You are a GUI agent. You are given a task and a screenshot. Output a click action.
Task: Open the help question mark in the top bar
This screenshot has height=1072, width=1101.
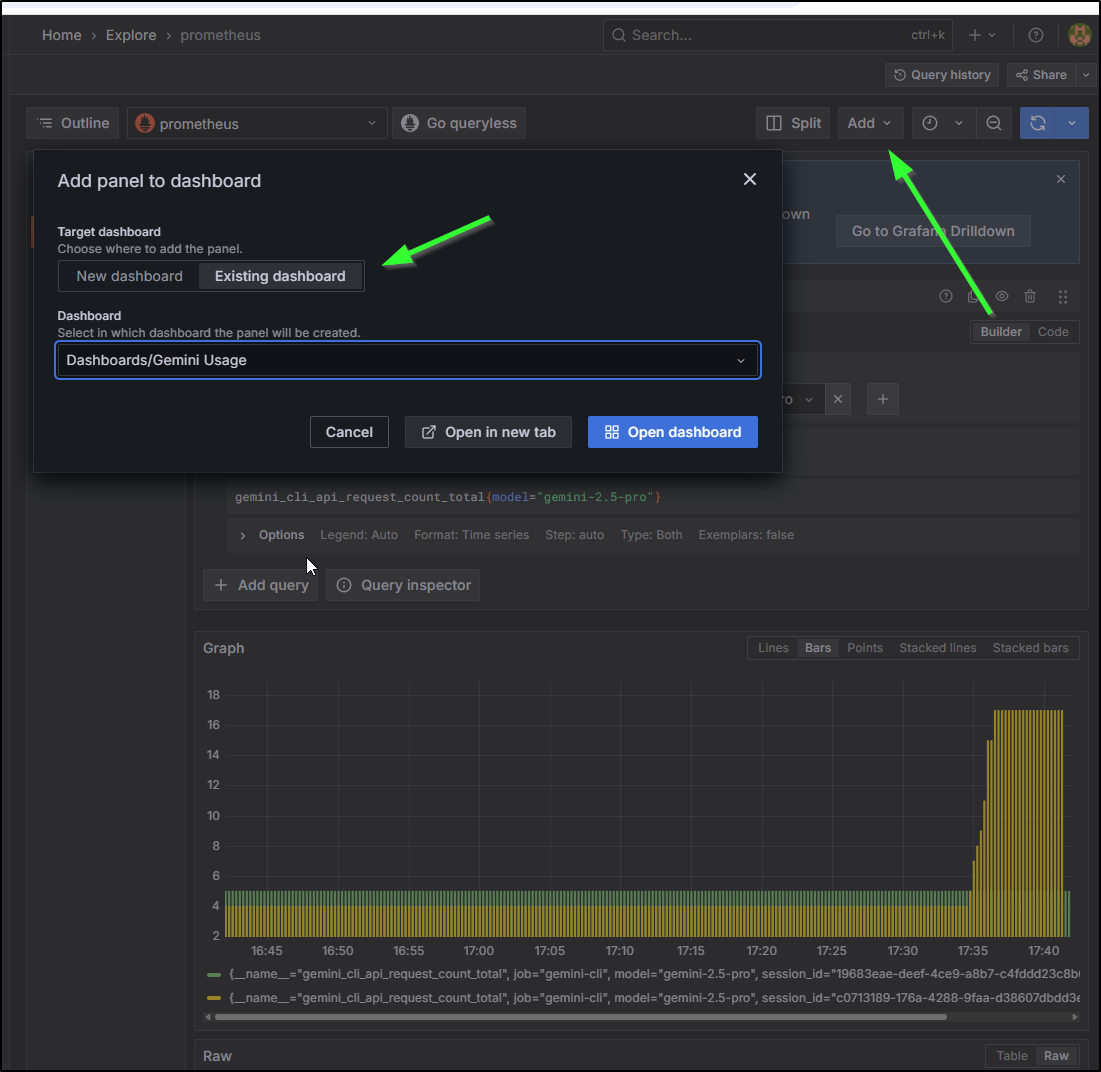tap(1036, 35)
